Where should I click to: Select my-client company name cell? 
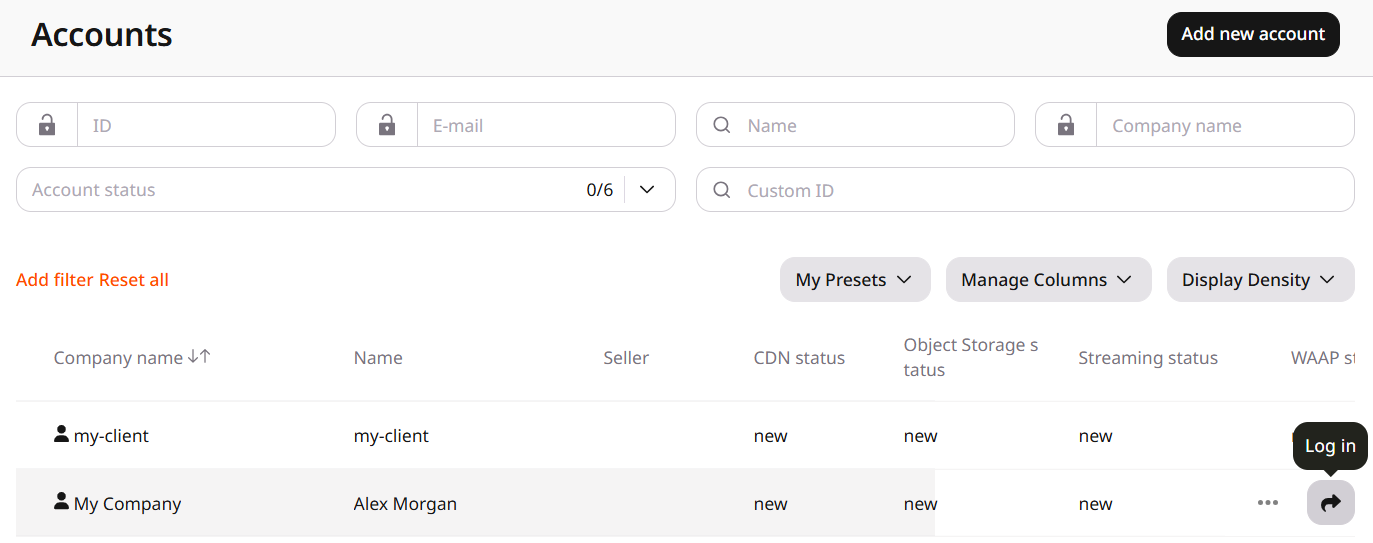tap(111, 436)
